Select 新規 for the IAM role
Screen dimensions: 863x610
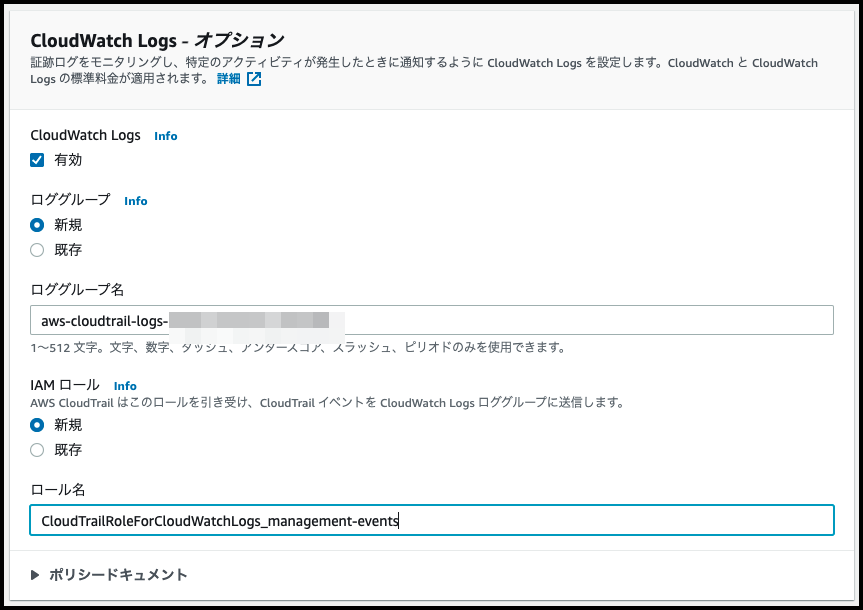pos(36,424)
